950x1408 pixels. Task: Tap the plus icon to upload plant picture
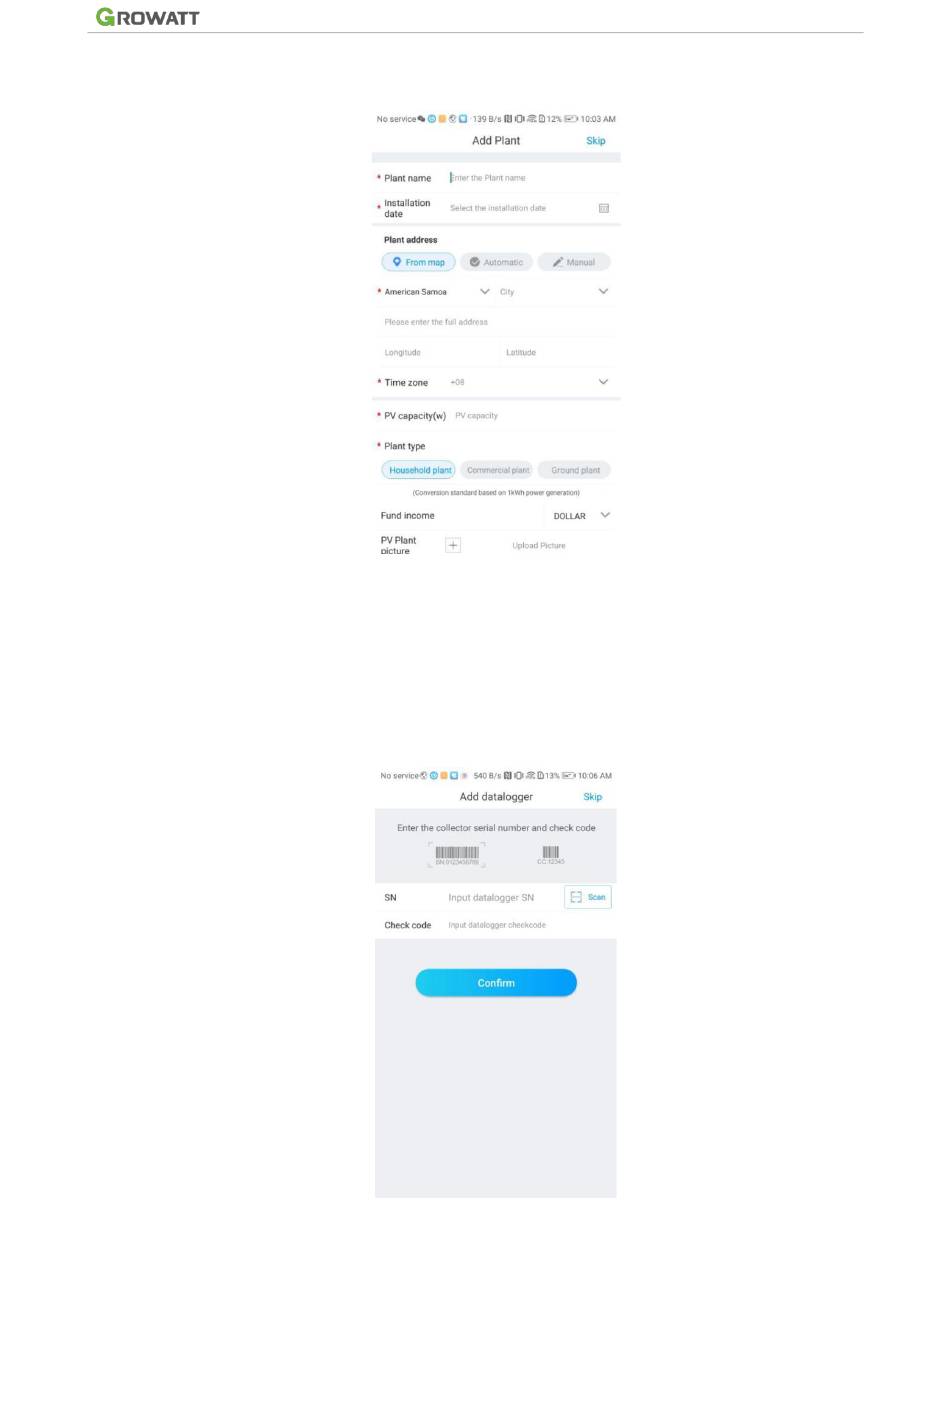[x=453, y=545]
